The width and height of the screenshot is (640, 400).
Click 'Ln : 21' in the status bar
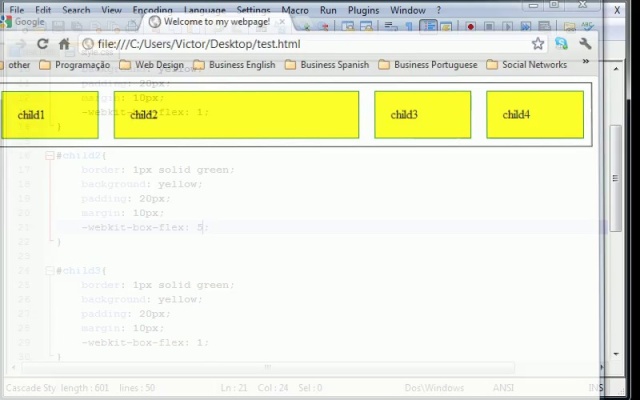(x=234, y=387)
